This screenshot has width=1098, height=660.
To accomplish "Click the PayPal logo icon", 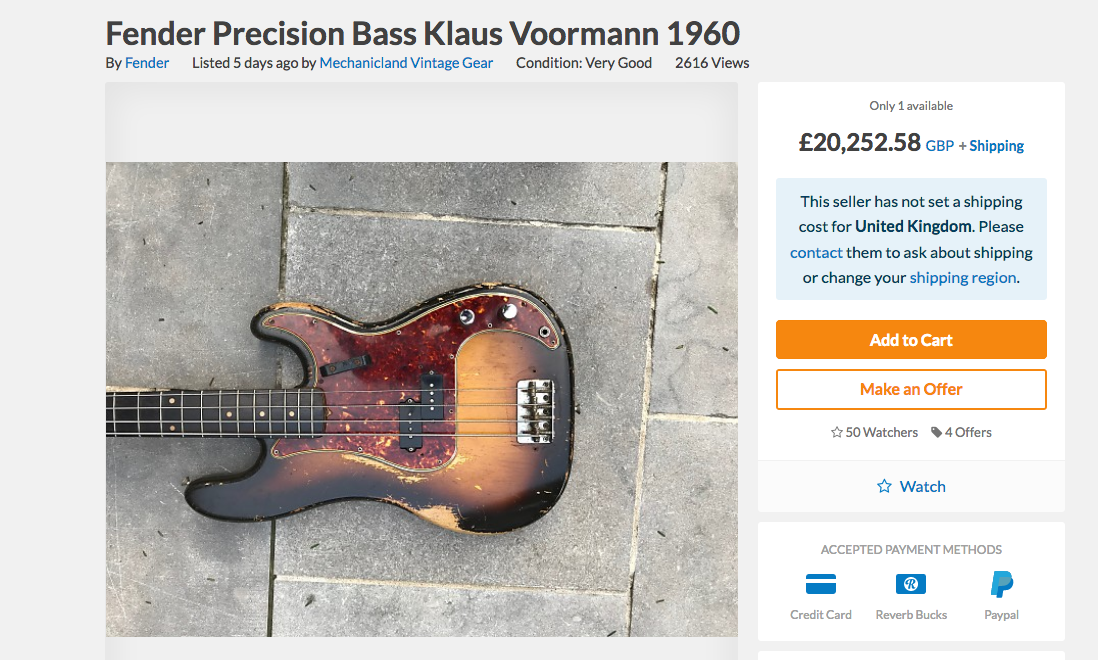I will pos(1001,583).
